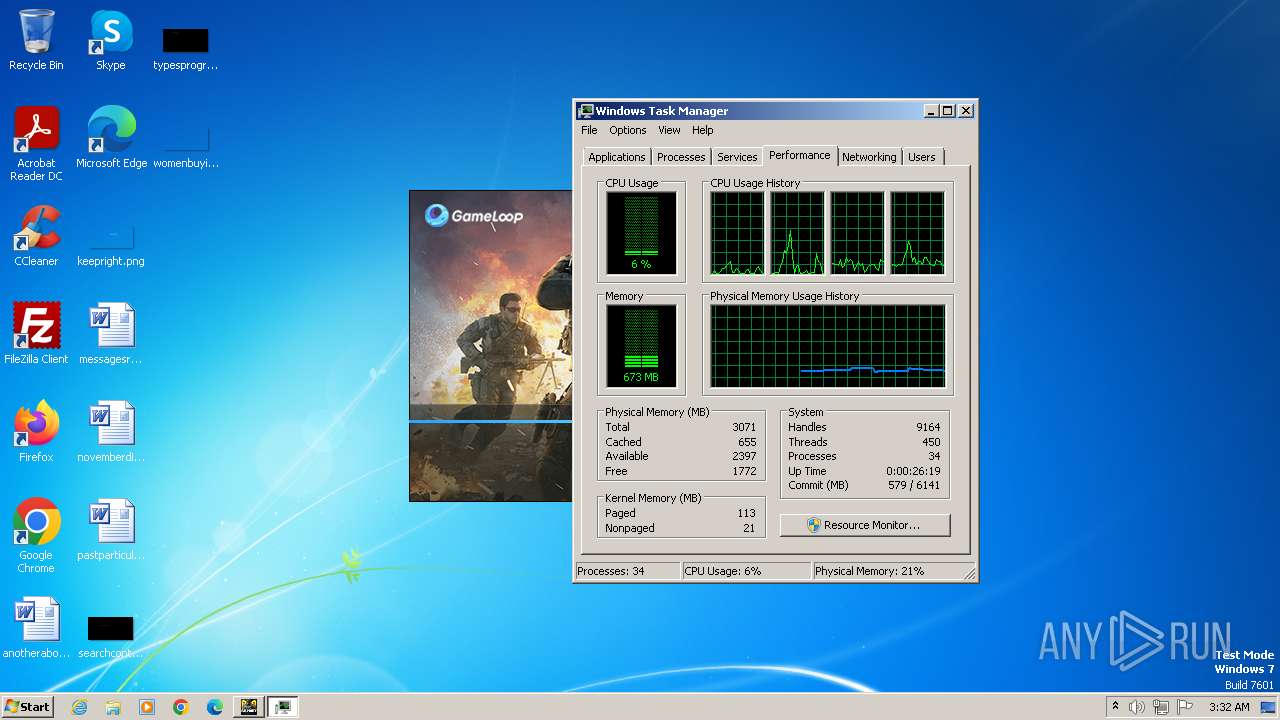Click the Threads value 450

pos(931,442)
